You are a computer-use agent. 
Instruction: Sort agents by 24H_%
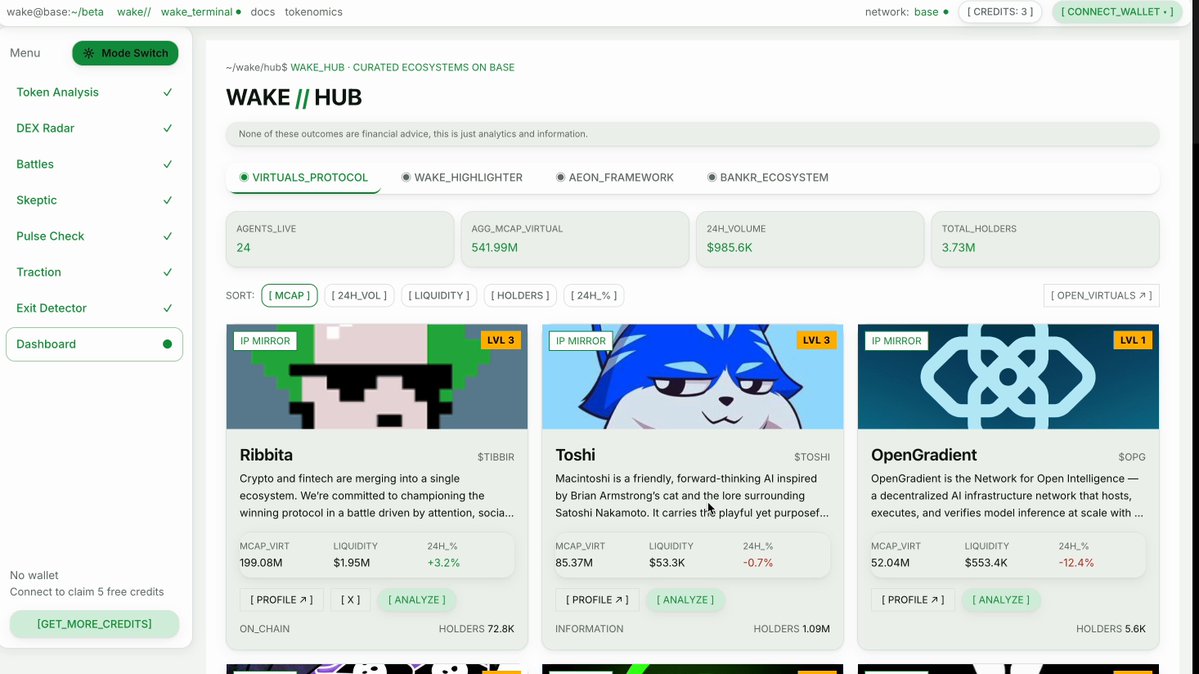[593, 295]
